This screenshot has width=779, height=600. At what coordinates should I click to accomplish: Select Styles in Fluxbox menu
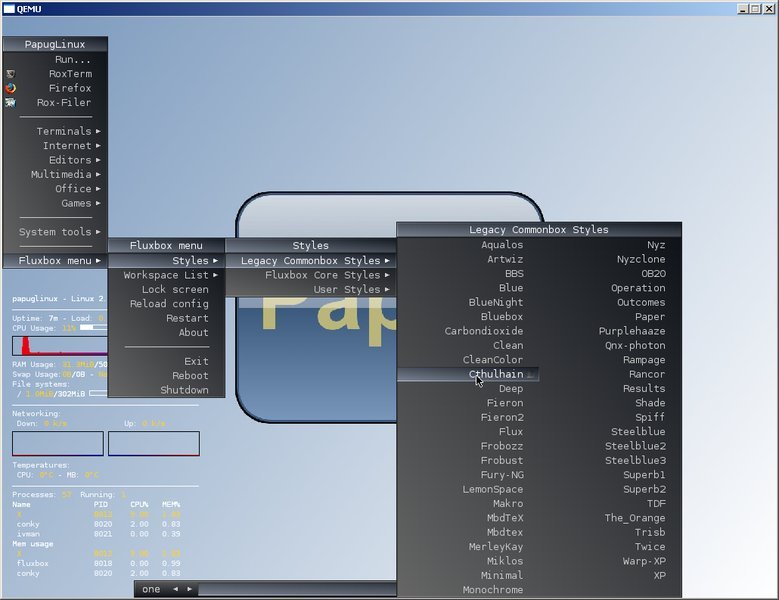(x=166, y=261)
